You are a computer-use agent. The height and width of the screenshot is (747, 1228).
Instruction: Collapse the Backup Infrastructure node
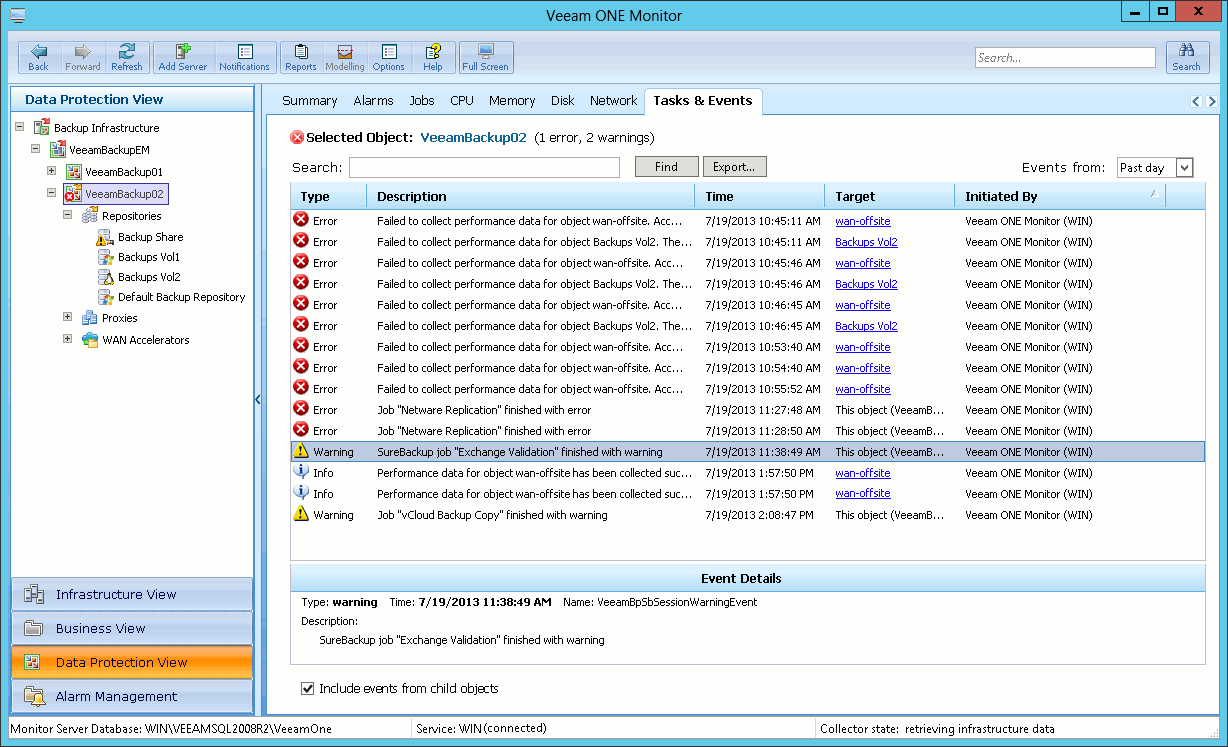20,128
